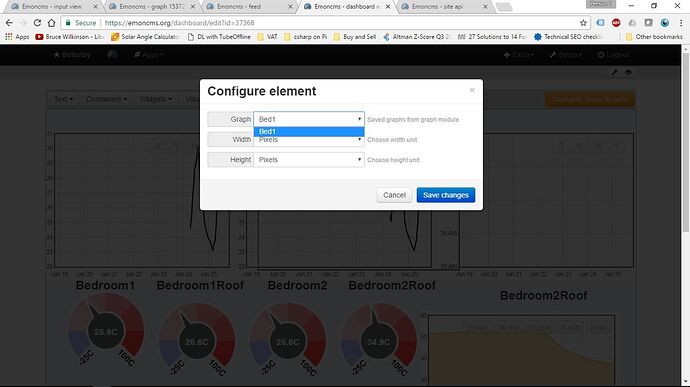Expand the Height unit dropdown
The width and height of the screenshot is (690, 387).
(309, 160)
